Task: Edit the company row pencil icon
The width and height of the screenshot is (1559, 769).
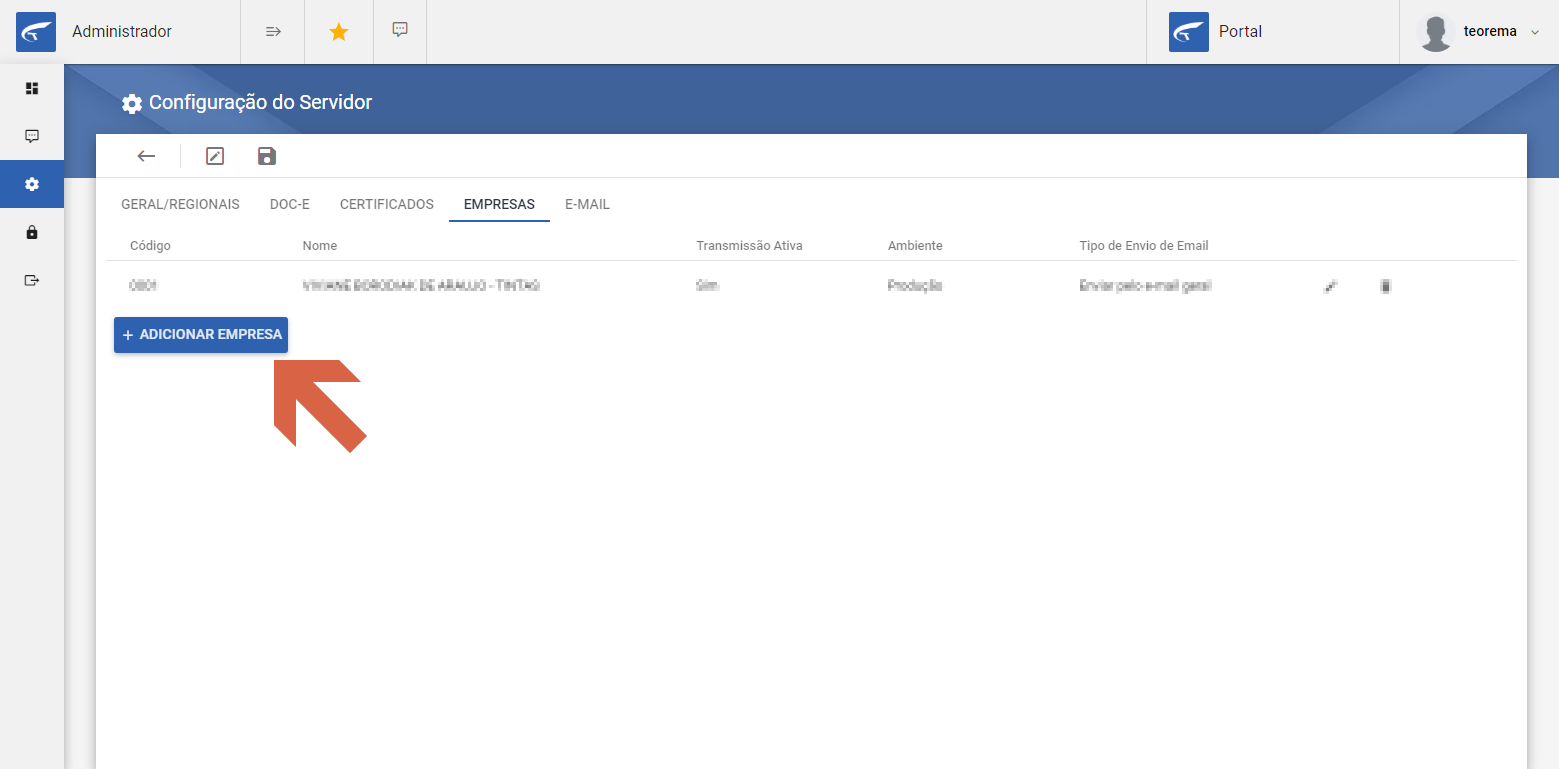Action: (x=1330, y=286)
